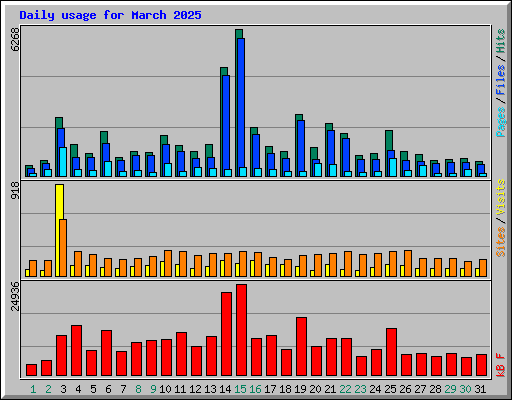
Task: Click day 5 on the x-axis
Action: [93, 389]
